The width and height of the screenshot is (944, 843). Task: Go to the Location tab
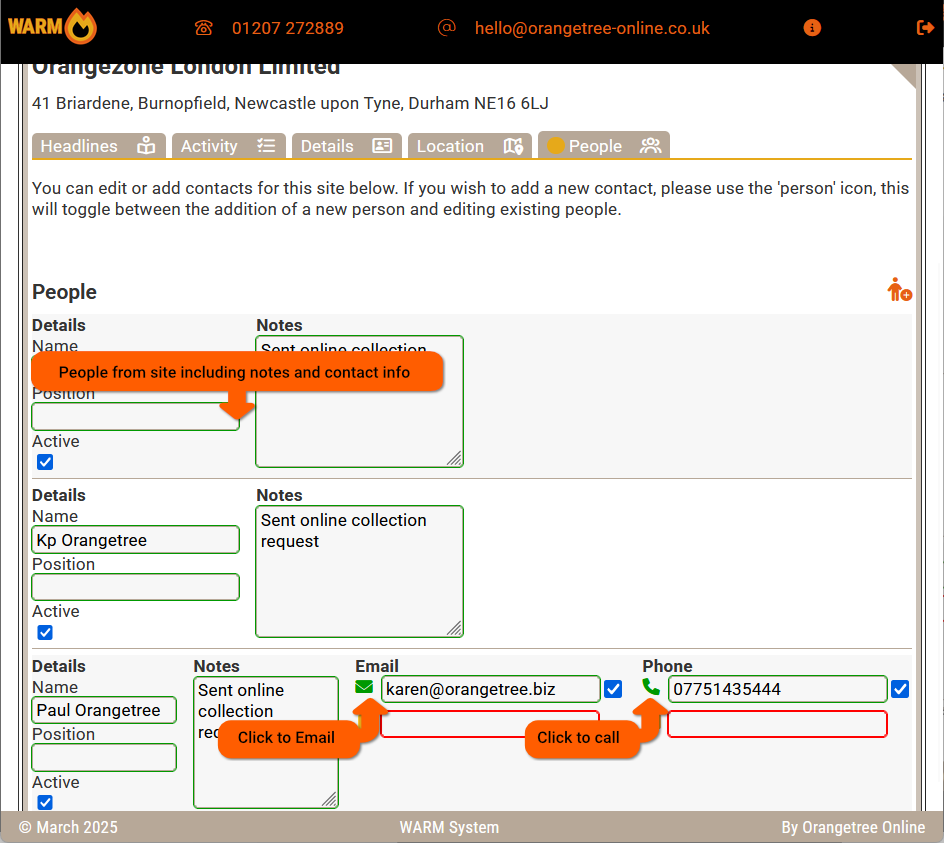click(x=469, y=146)
